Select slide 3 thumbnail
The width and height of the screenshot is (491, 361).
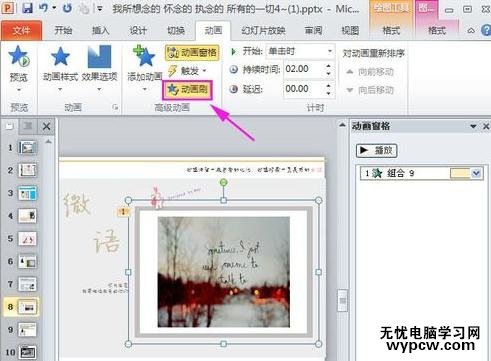pyautogui.click(x=28, y=193)
